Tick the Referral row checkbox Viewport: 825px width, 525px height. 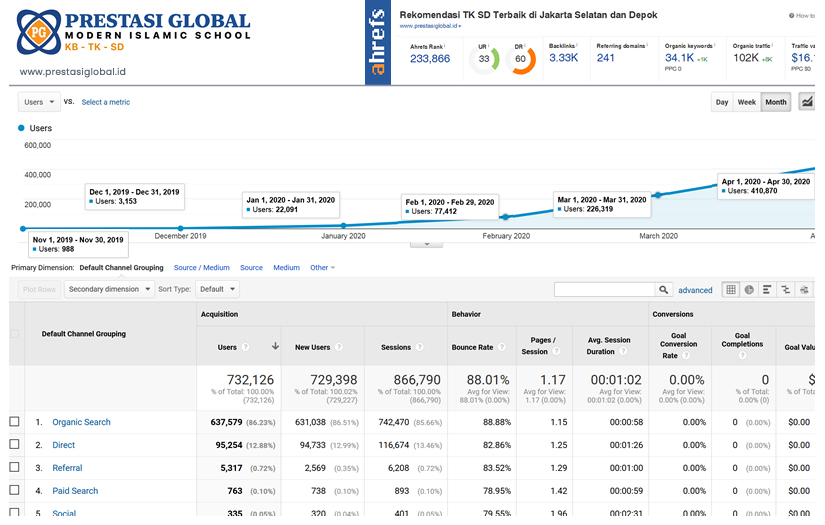[x=15, y=467]
